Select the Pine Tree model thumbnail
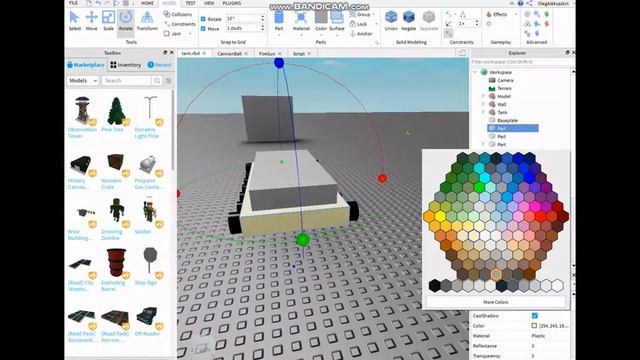This screenshot has width=640, height=360. 116,110
